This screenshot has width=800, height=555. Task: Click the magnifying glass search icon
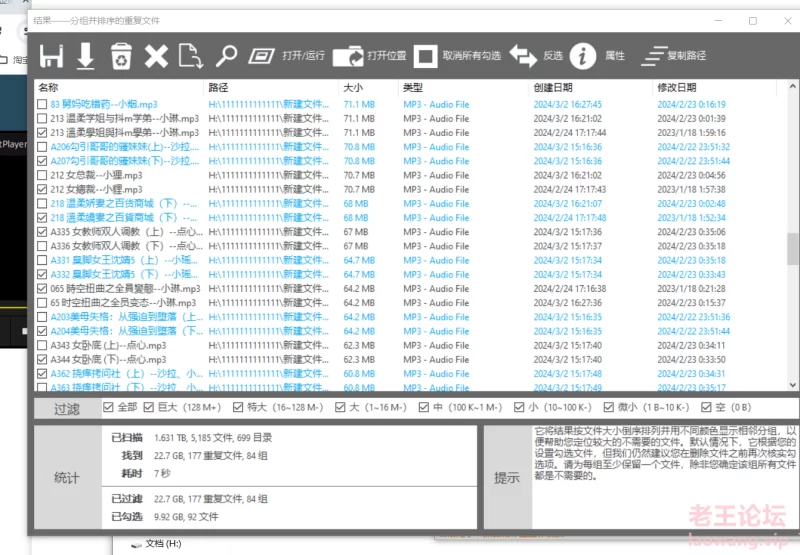[226, 56]
